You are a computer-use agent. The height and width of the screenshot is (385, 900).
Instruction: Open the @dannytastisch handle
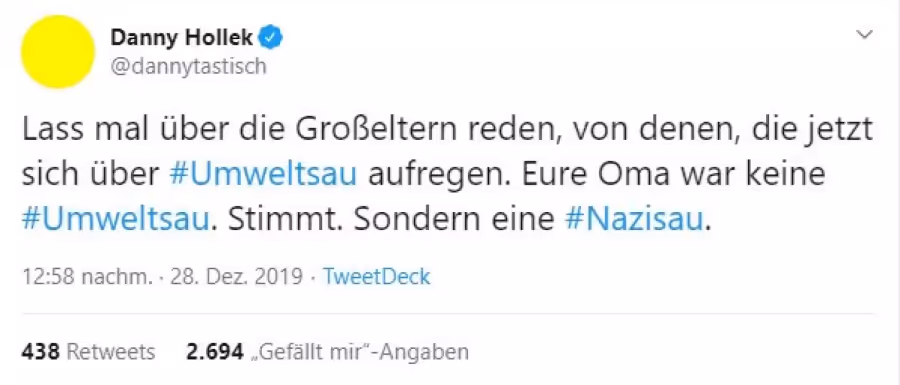pos(188,67)
